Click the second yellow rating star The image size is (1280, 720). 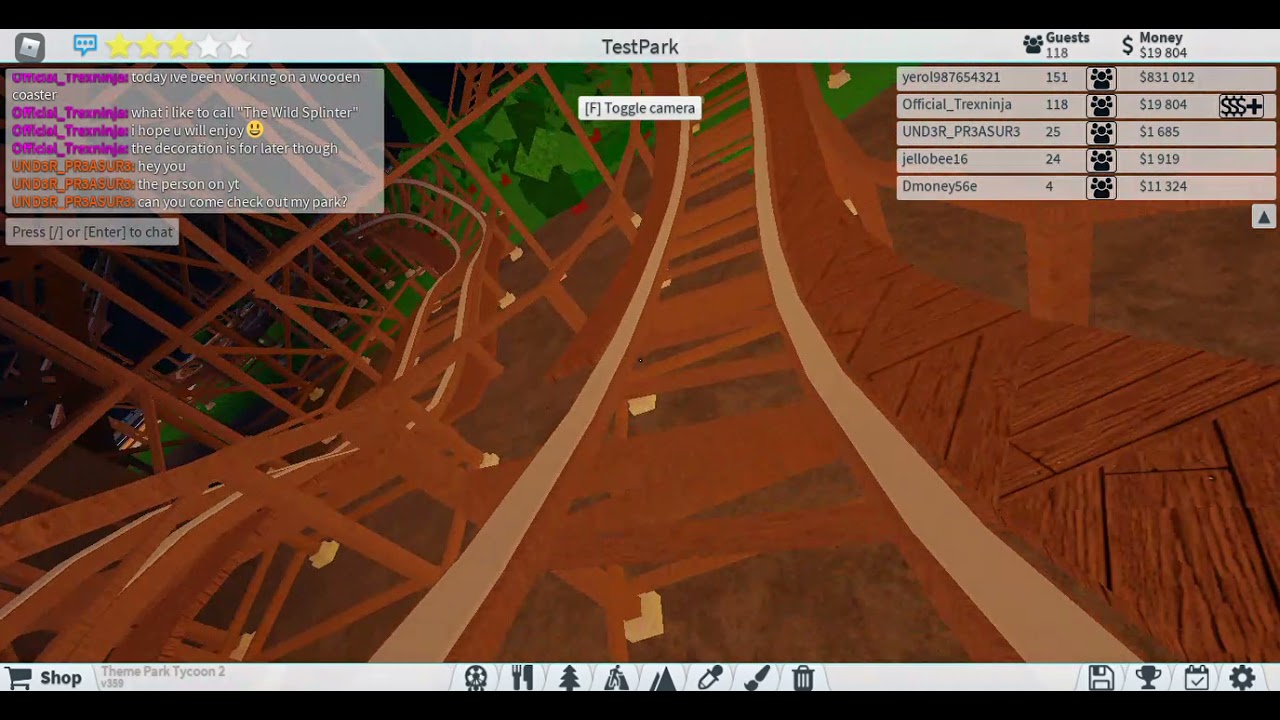point(149,46)
